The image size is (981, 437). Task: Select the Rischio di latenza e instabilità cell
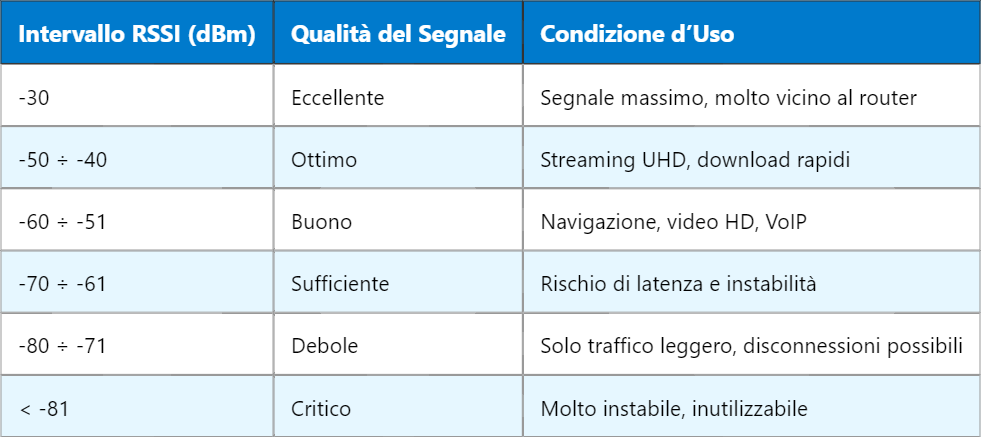(x=679, y=284)
